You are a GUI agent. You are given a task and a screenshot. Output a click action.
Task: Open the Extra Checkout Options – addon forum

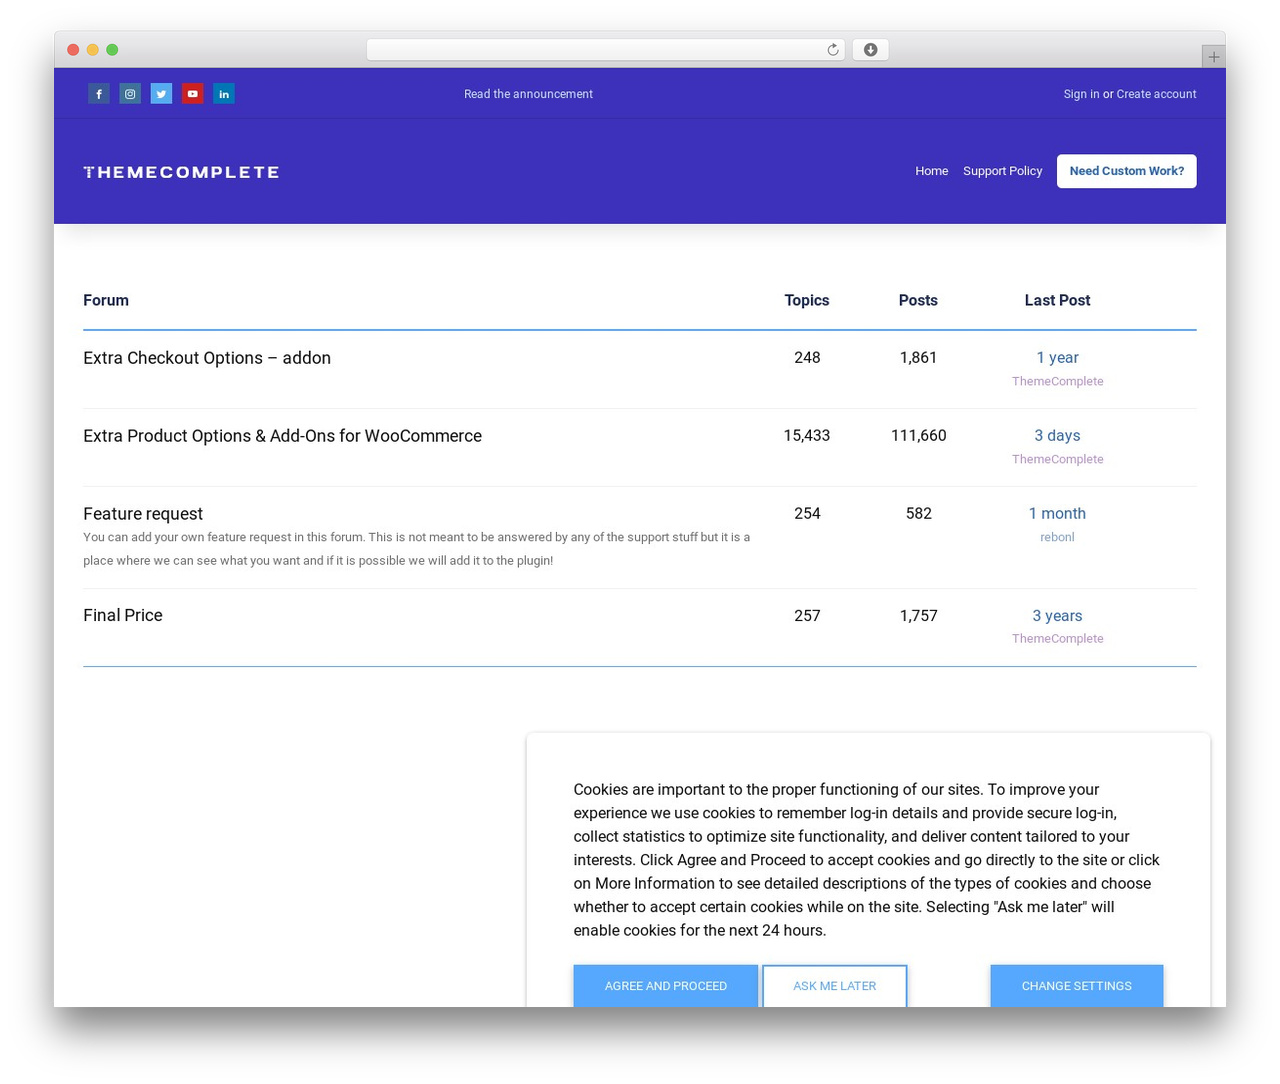(x=207, y=358)
